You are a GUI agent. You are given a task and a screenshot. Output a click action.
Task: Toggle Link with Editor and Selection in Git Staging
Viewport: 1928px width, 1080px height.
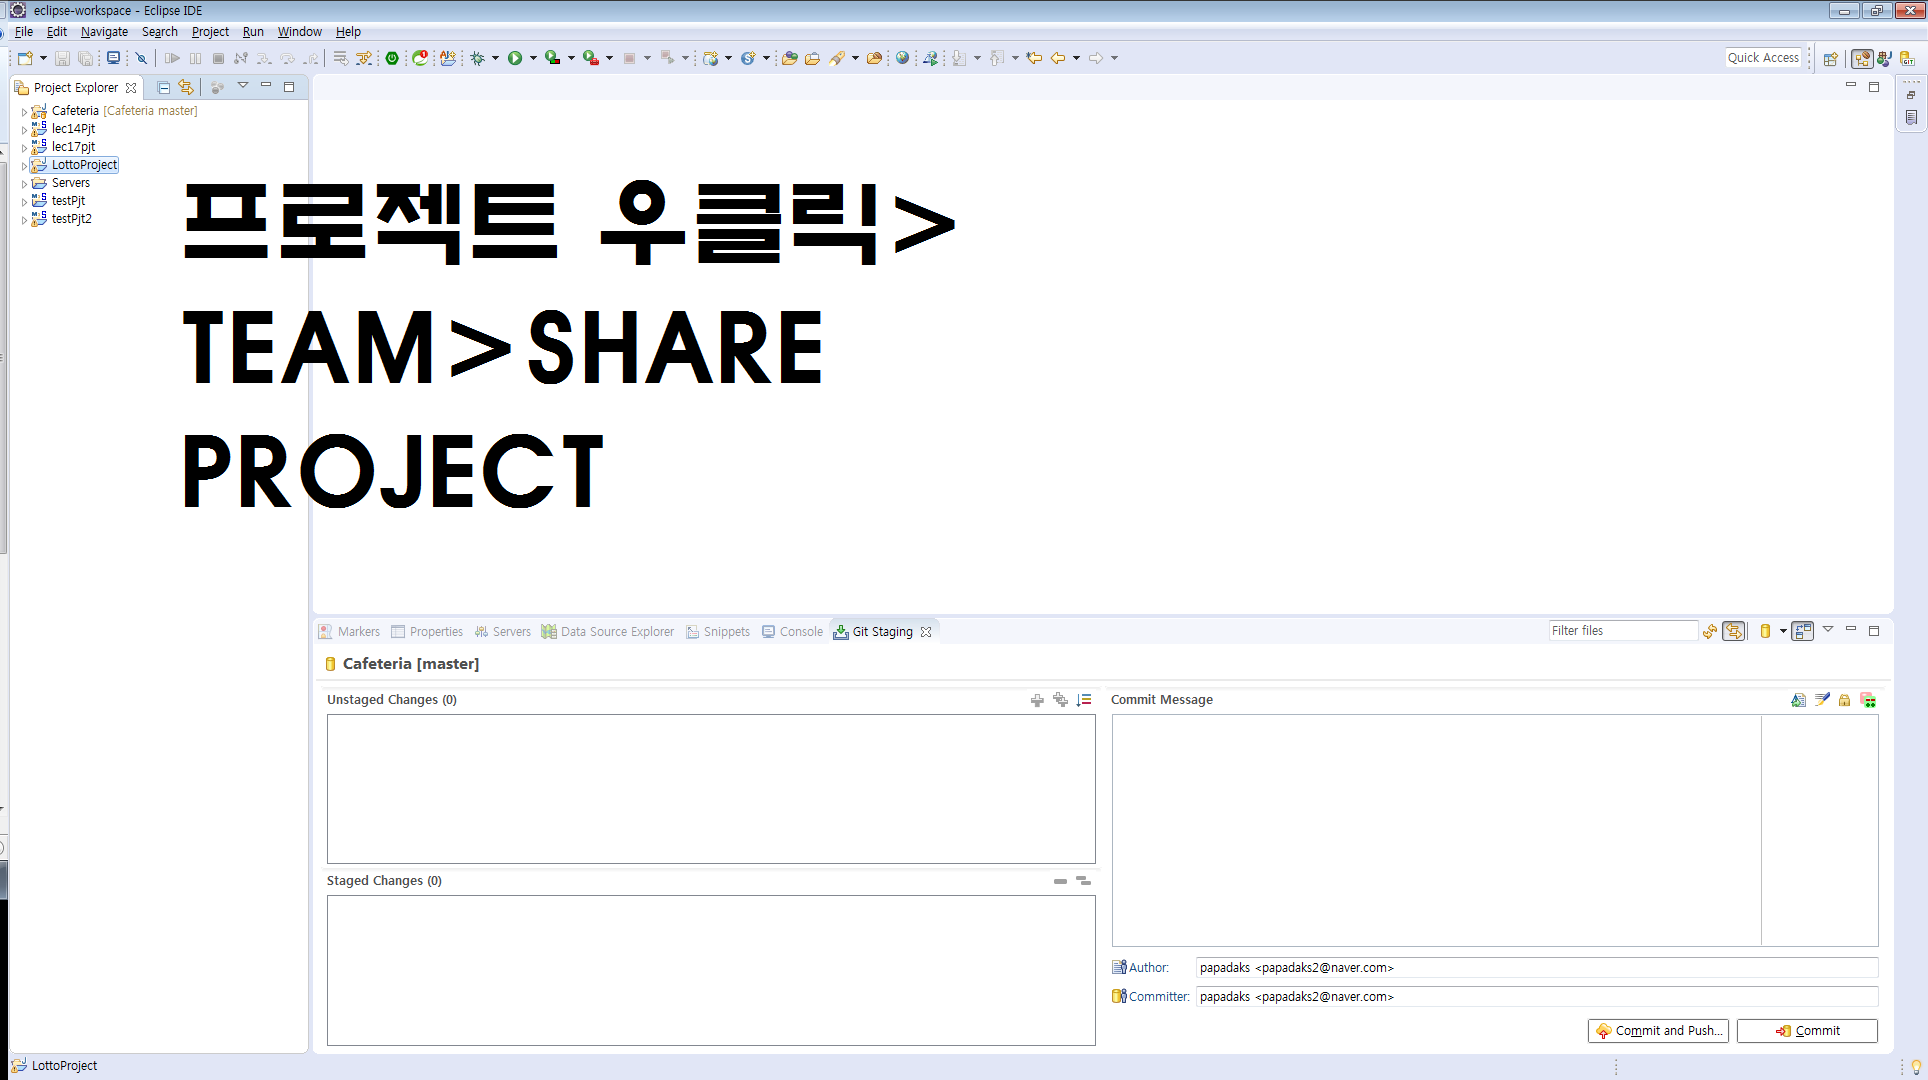pyautogui.click(x=1734, y=631)
